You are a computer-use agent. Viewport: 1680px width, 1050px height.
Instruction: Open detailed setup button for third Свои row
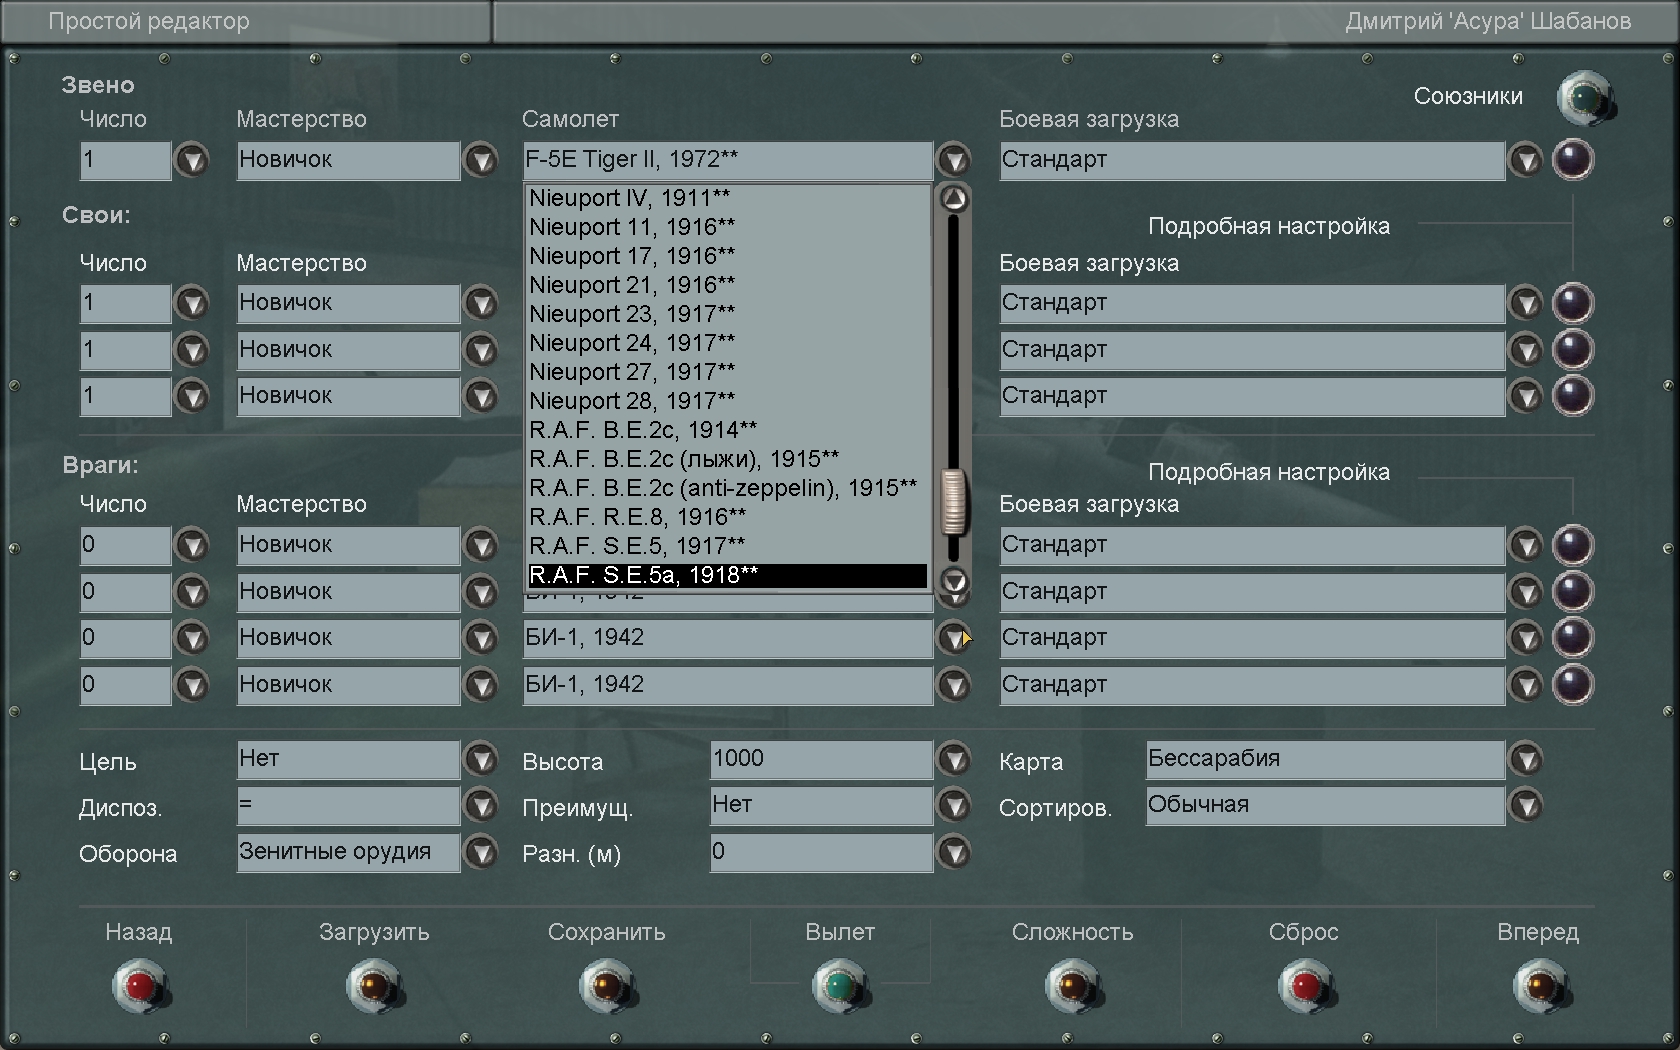pyautogui.click(x=1573, y=396)
